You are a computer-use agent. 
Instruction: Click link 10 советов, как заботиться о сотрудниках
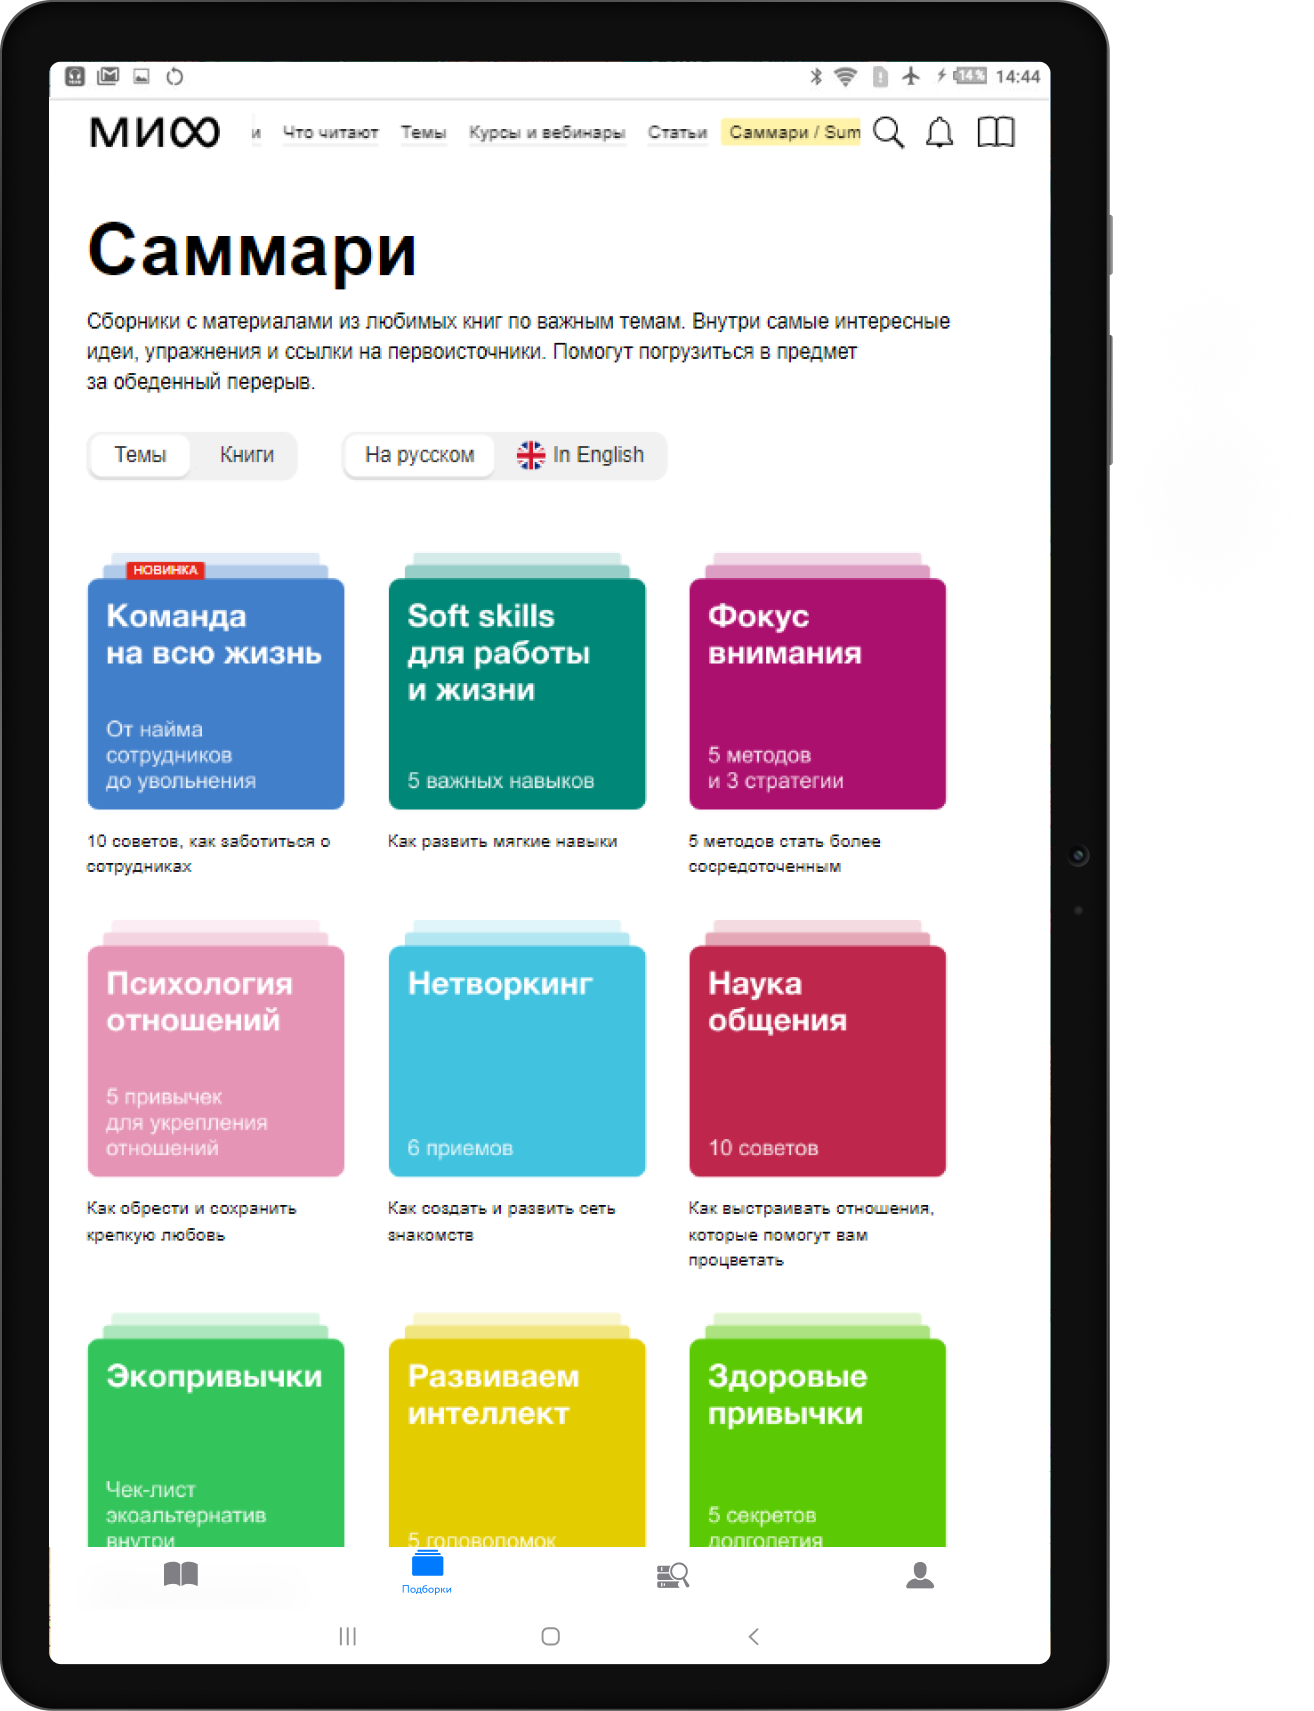[x=208, y=854]
